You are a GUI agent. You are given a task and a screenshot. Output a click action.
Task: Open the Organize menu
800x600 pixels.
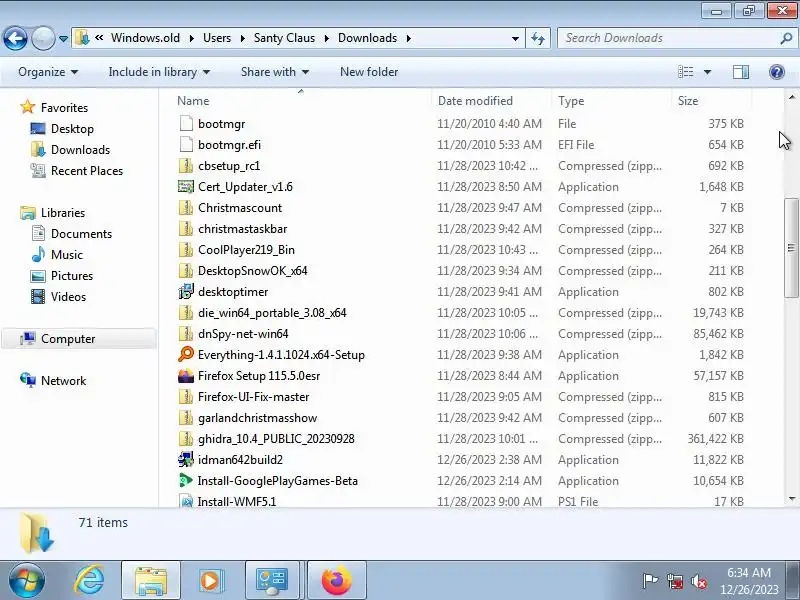coord(48,72)
